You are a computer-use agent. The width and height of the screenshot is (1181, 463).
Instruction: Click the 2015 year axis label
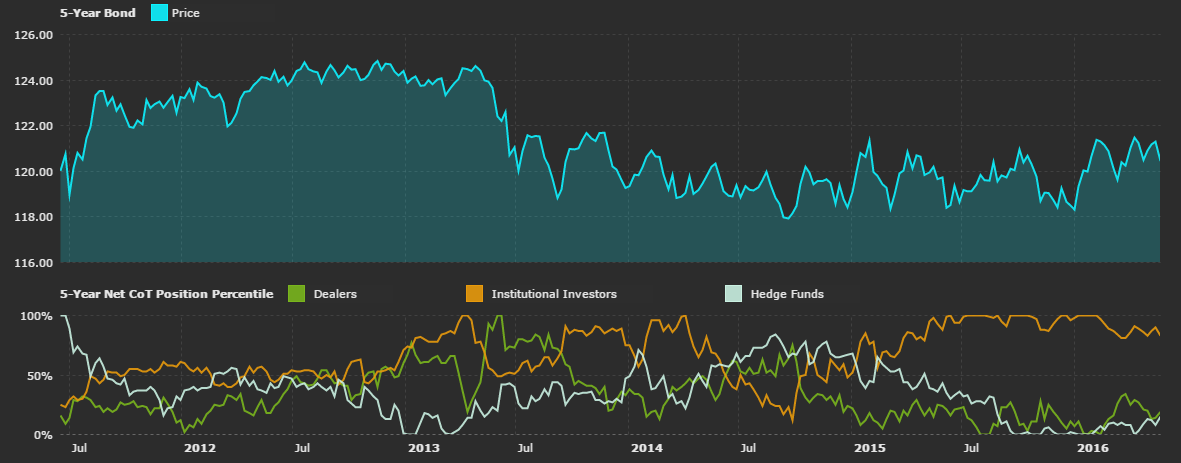point(870,449)
